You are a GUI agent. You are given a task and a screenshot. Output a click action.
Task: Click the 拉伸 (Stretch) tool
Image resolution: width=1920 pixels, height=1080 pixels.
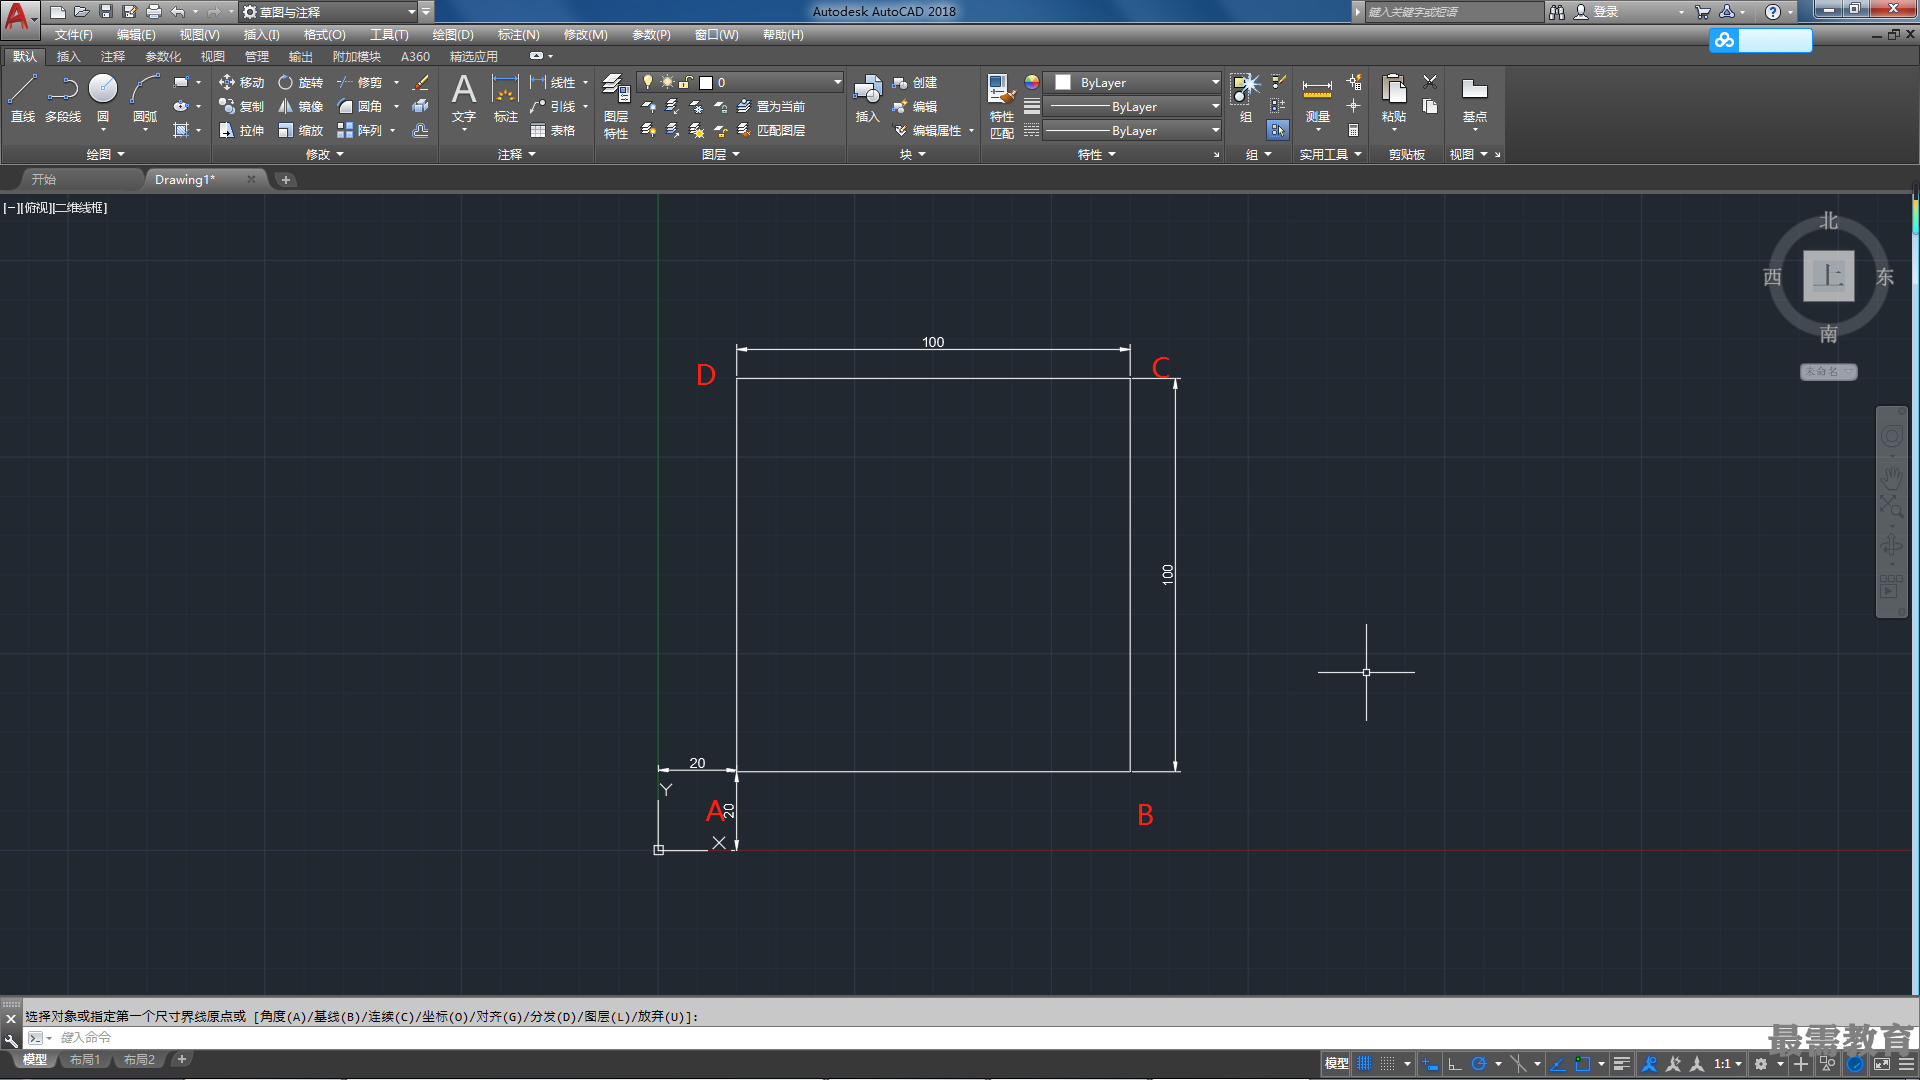click(242, 130)
